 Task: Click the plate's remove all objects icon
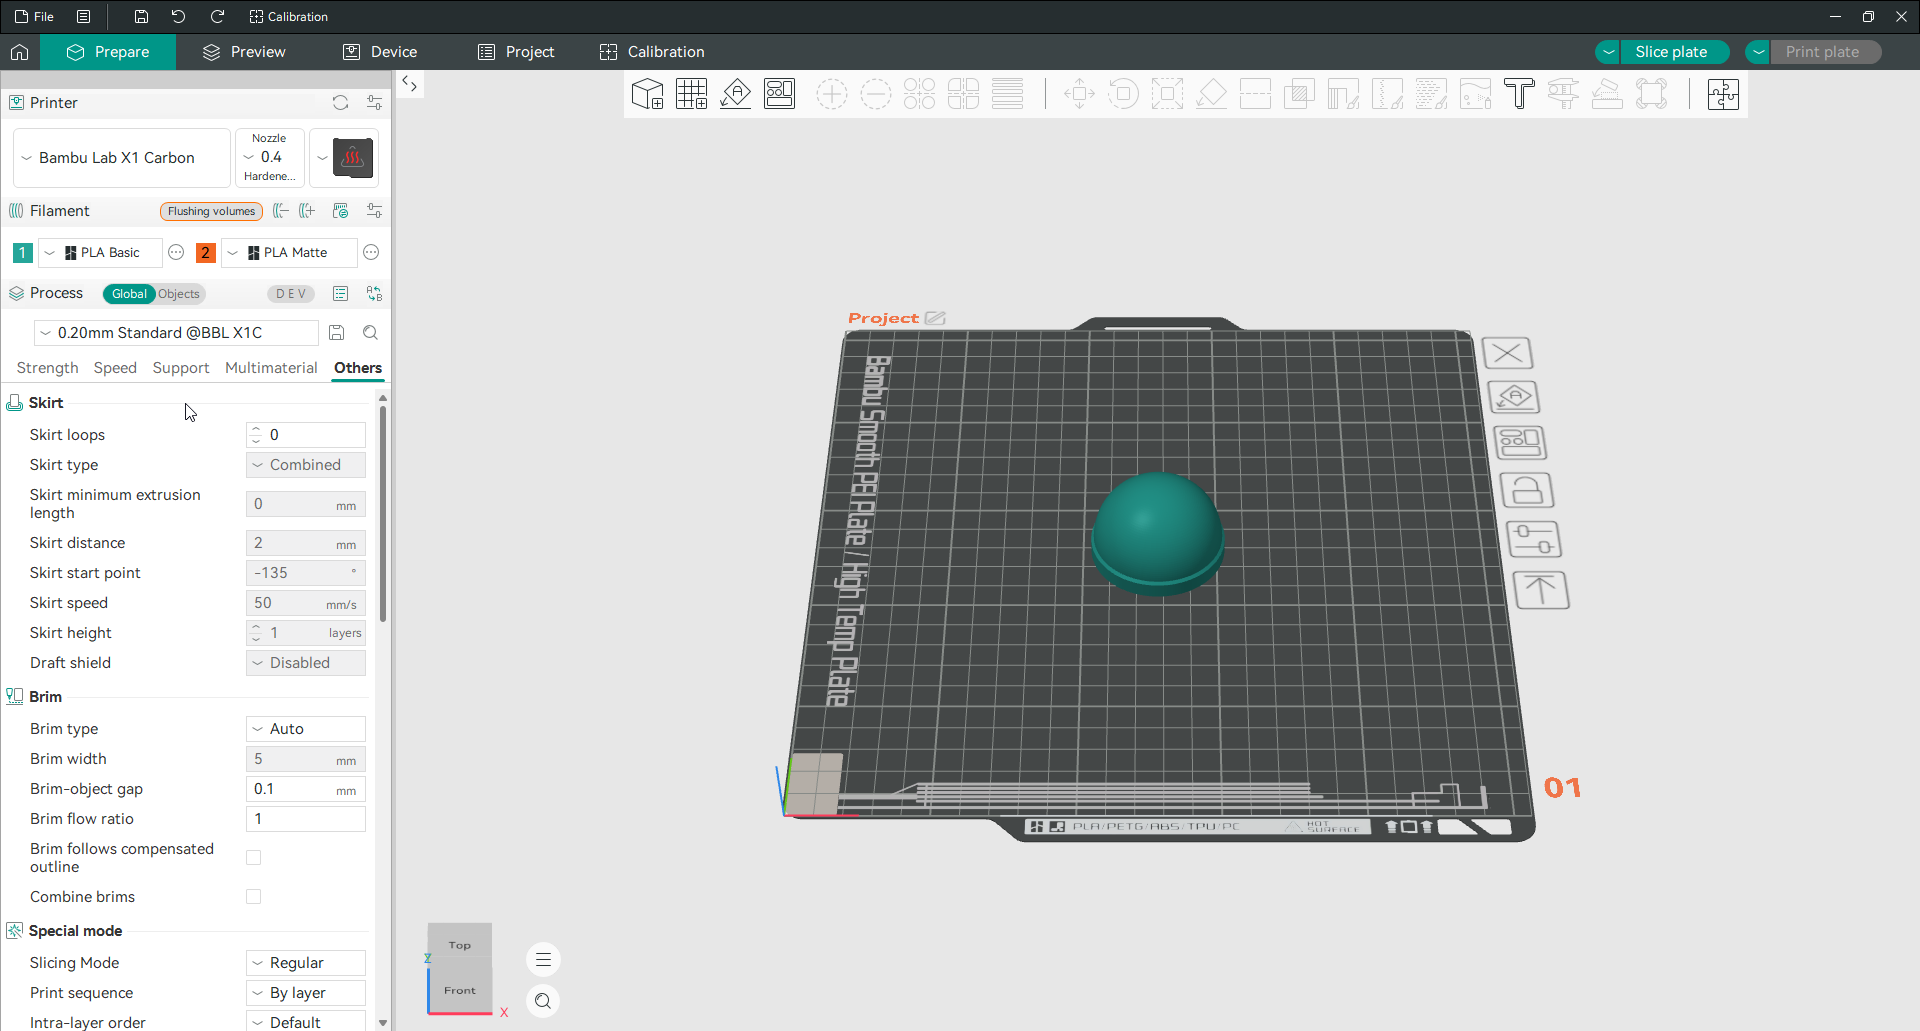click(x=1507, y=353)
